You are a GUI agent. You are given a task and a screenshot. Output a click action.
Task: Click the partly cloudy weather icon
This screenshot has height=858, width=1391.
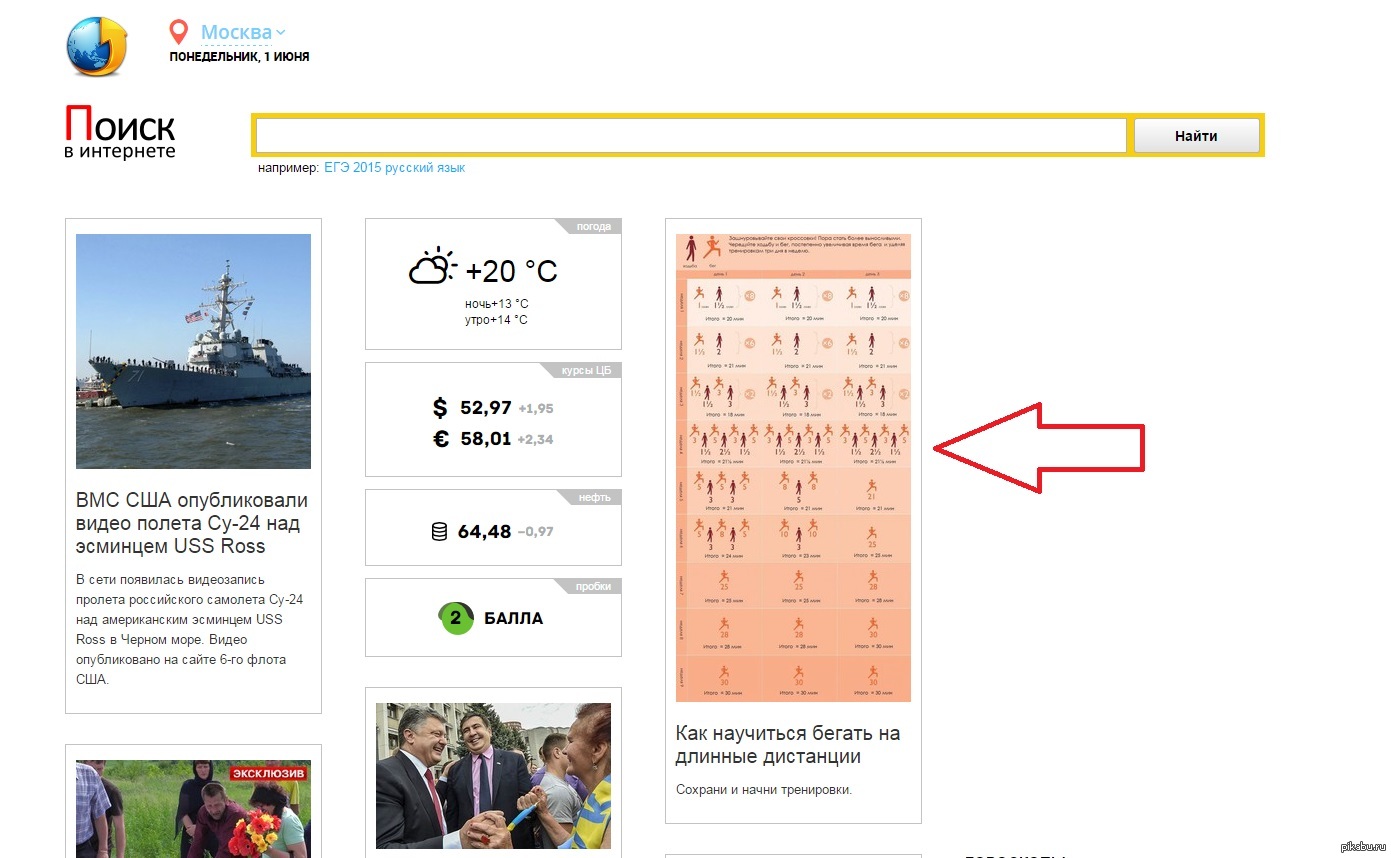(x=432, y=268)
